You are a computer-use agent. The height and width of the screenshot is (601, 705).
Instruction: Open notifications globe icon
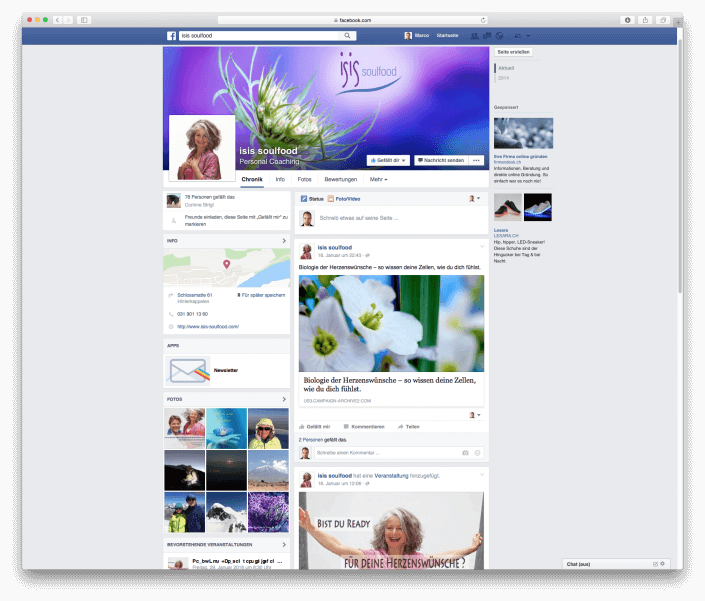click(499, 36)
